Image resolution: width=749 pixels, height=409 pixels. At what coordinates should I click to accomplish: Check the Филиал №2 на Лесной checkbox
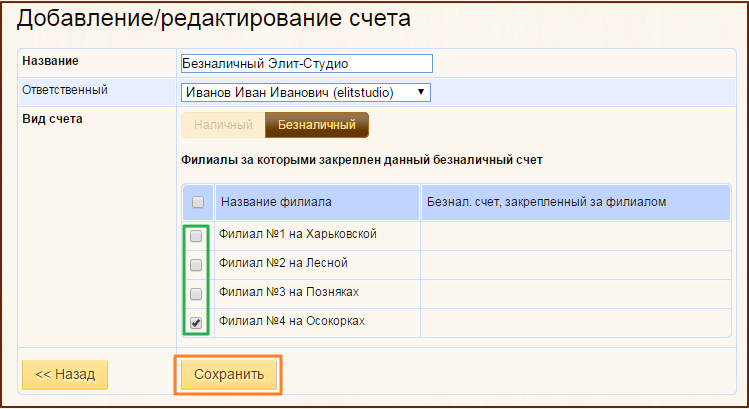pos(196,265)
